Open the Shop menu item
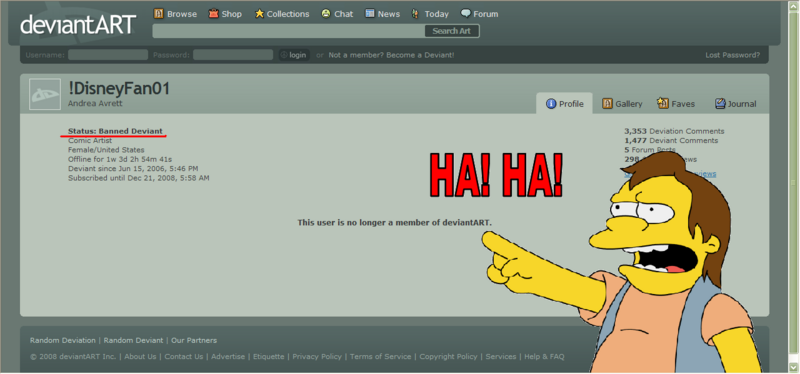This screenshot has width=800, height=374. click(x=225, y=14)
